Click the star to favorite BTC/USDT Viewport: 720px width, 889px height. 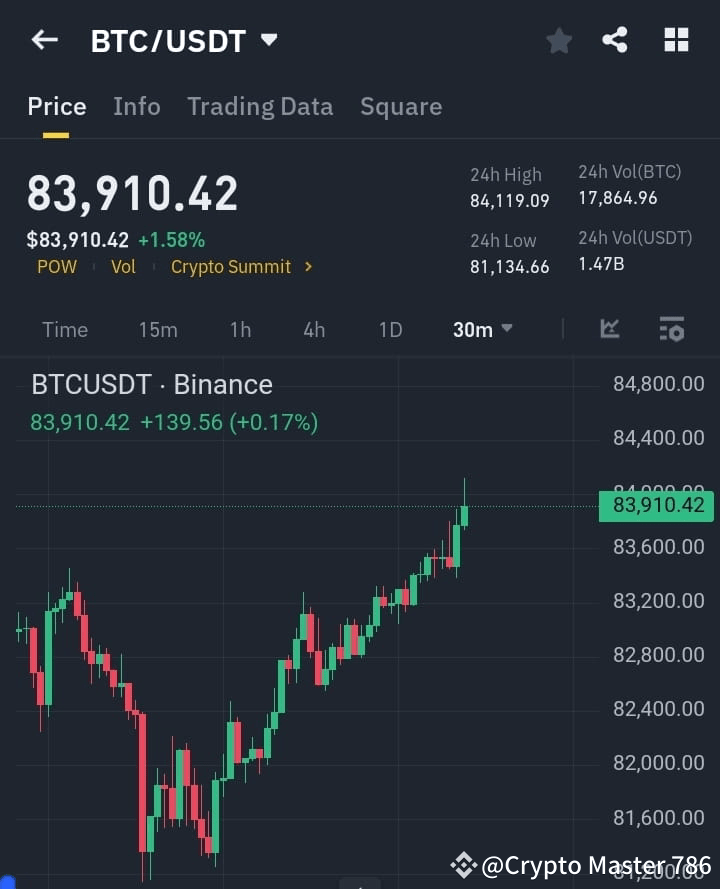[558, 40]
